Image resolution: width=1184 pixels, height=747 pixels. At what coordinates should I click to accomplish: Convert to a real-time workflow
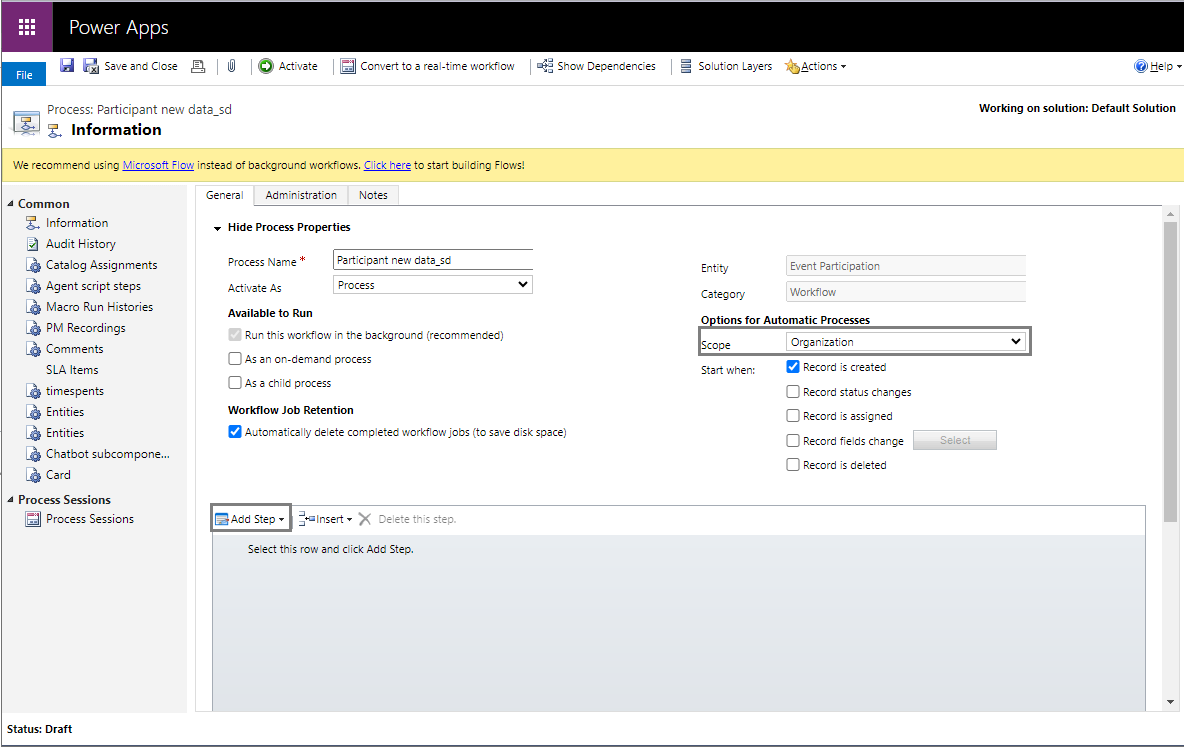coord(427,66)
